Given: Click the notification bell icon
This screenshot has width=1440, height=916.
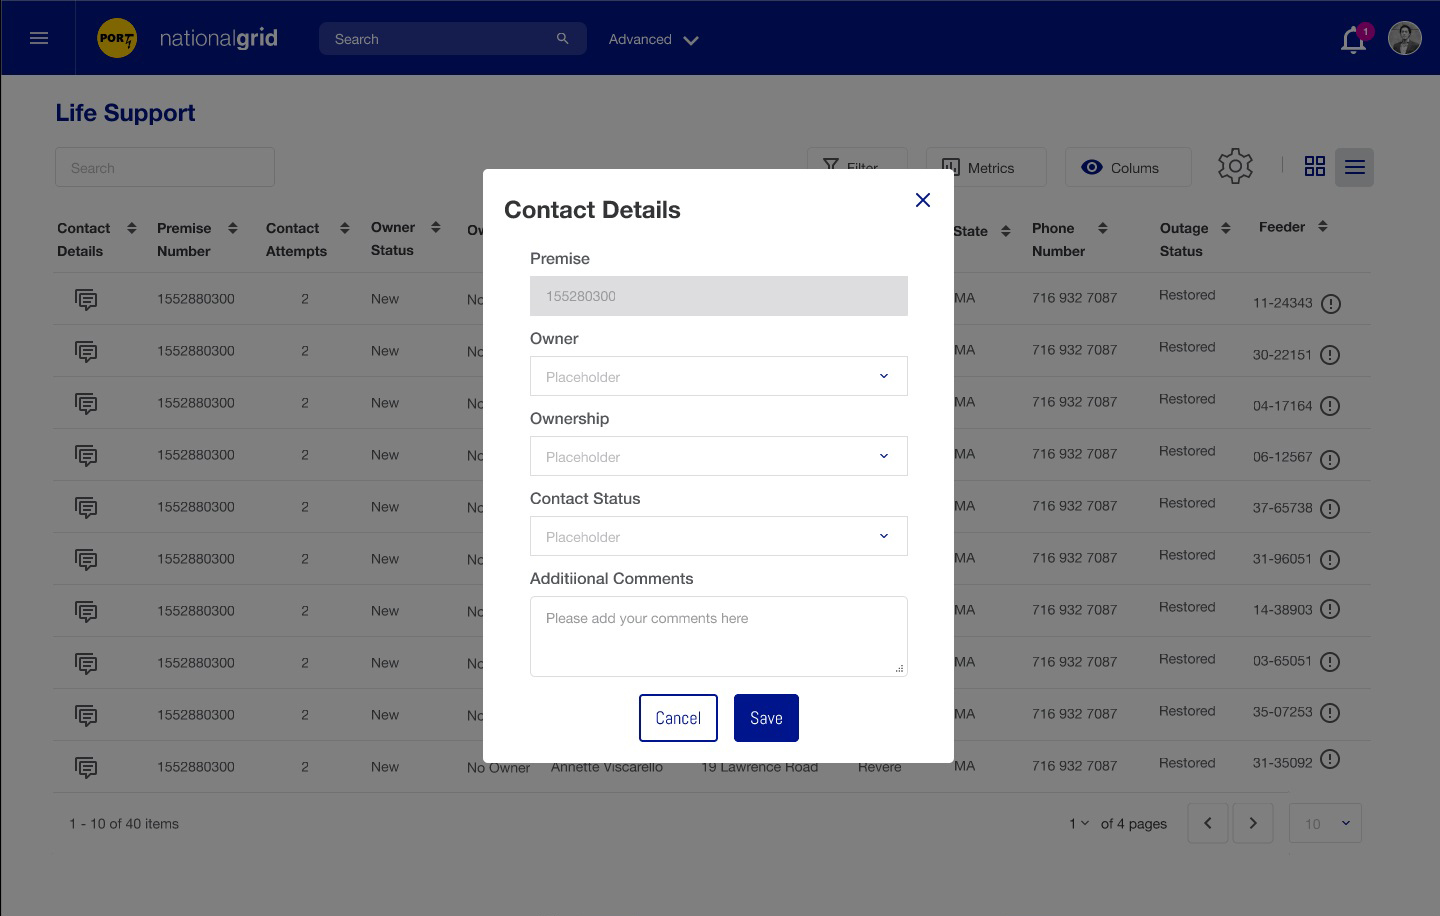Looking at the screenshot, I should click(x=1353, y=40).
